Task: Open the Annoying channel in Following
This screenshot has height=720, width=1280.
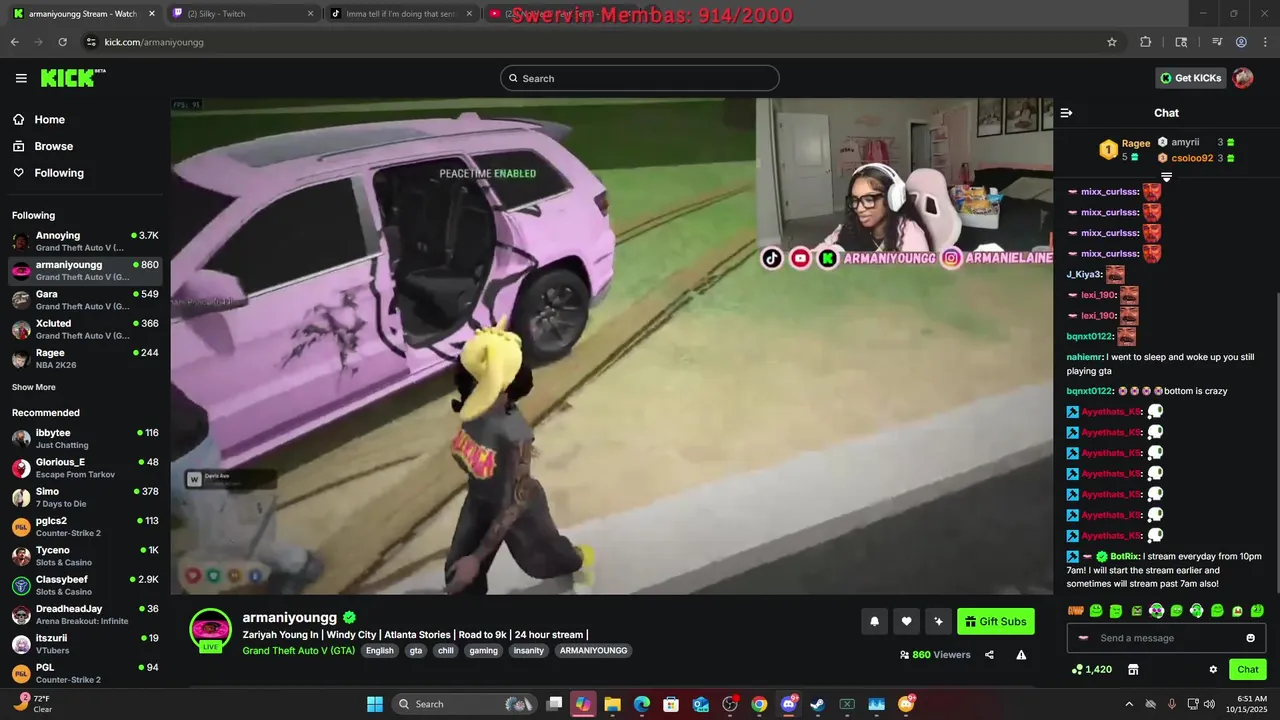Action: click(x=85, y=241)
